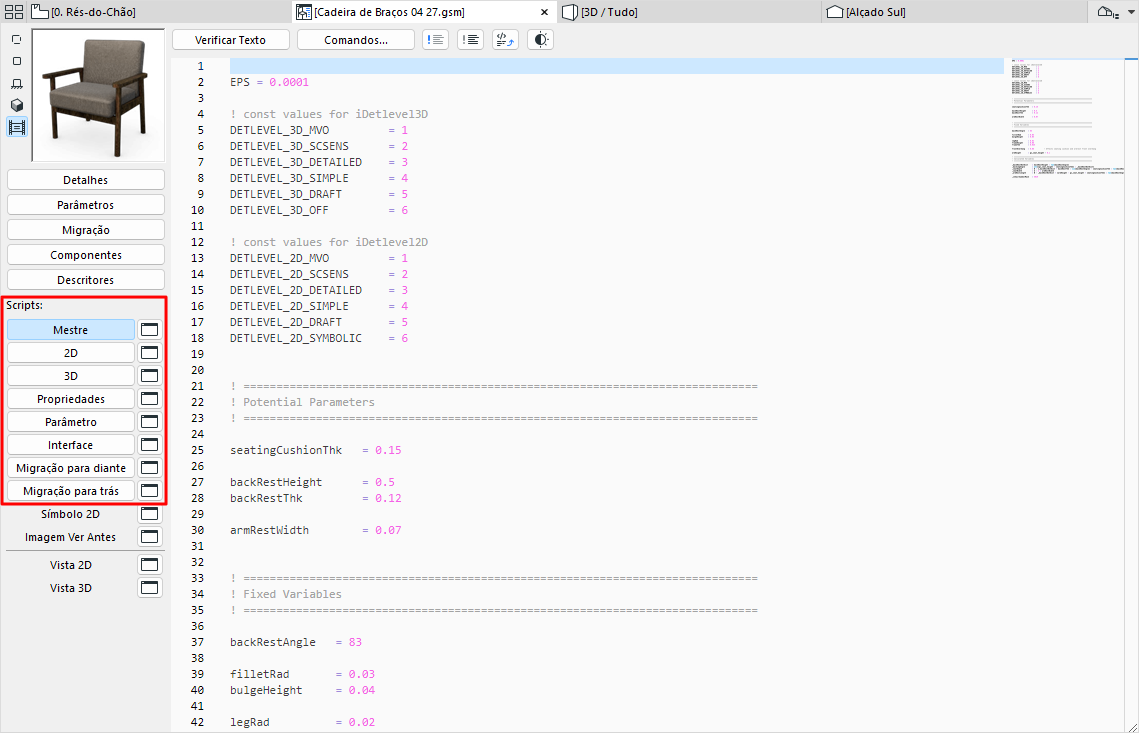Toggle the second warning list icon
This screenshot has width=1139, height=733.
tap(470, 39)
